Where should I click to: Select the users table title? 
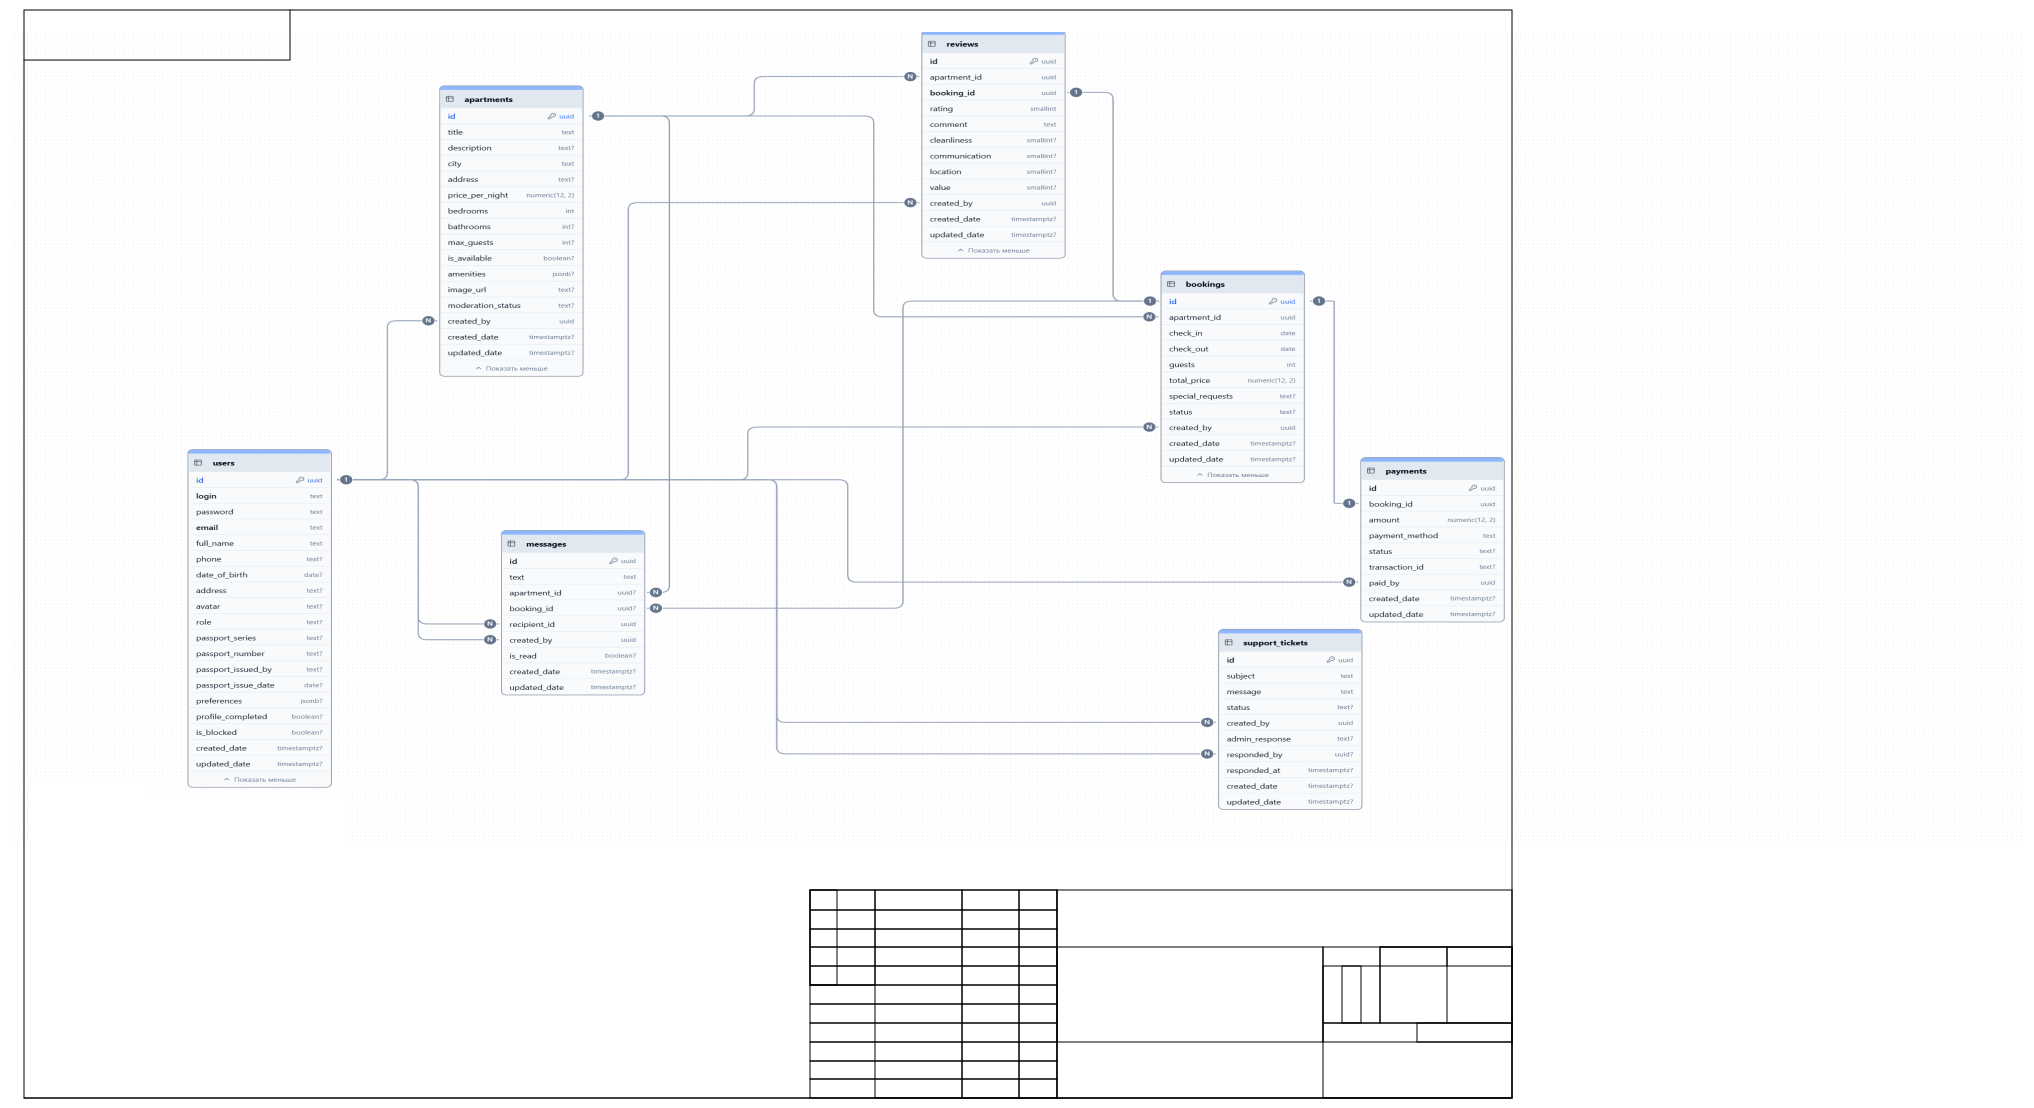pos(223,463)
